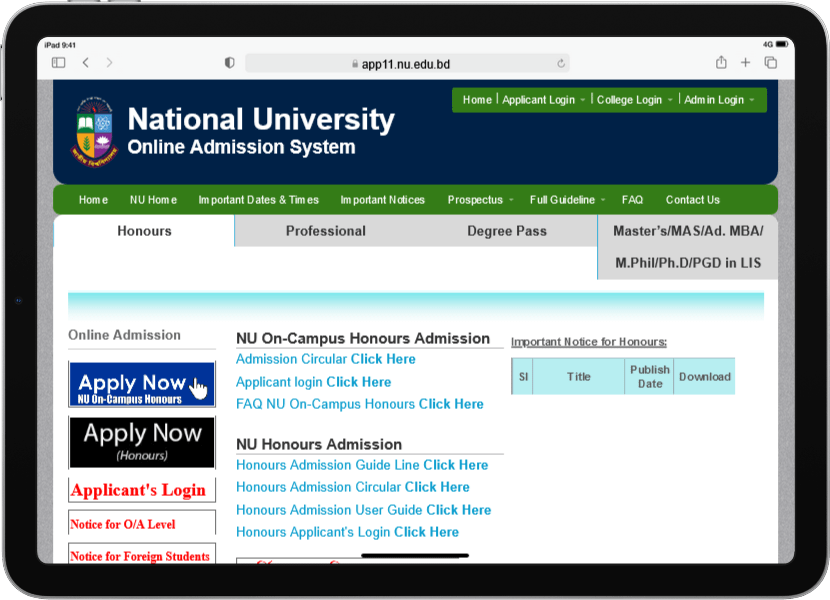Click Important Notice for Honours heading

pos(589,342)
